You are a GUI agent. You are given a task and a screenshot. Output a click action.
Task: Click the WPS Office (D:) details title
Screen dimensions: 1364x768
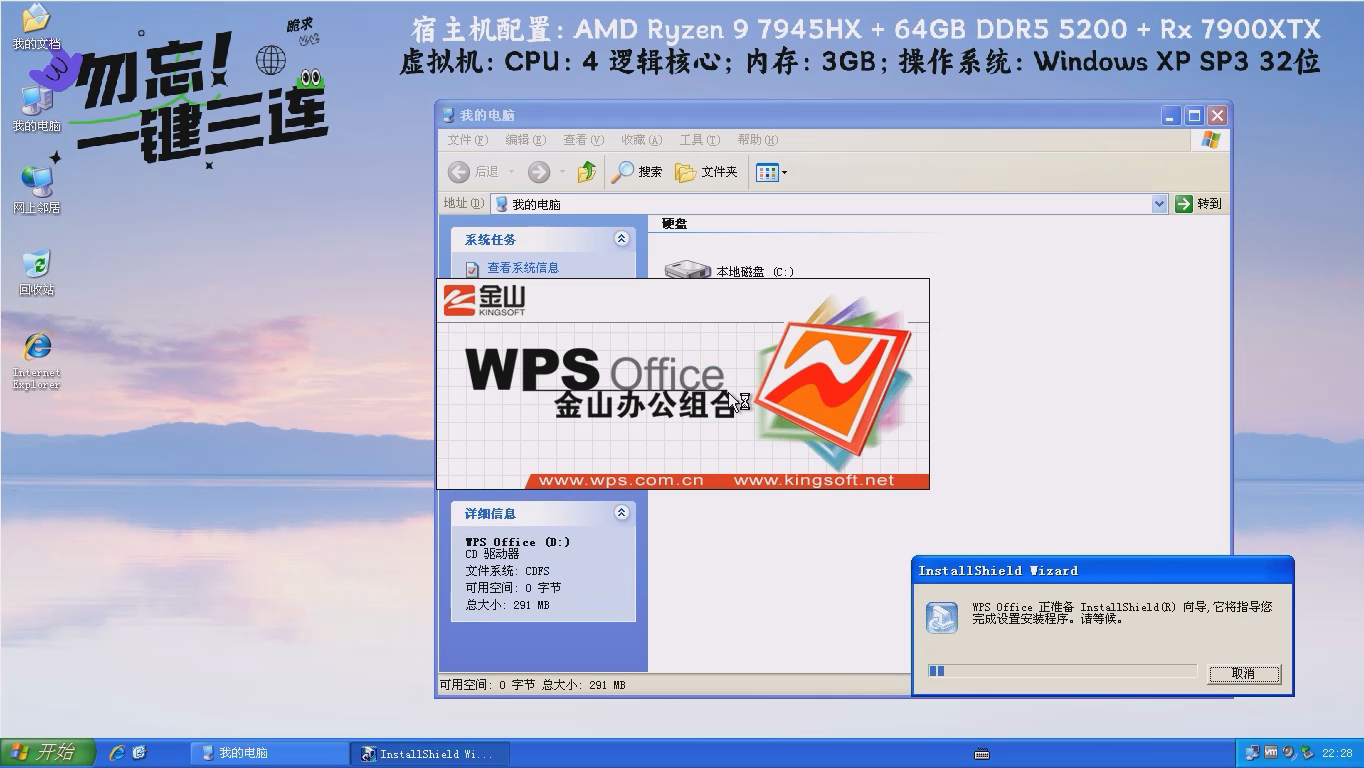click(517, 542)
